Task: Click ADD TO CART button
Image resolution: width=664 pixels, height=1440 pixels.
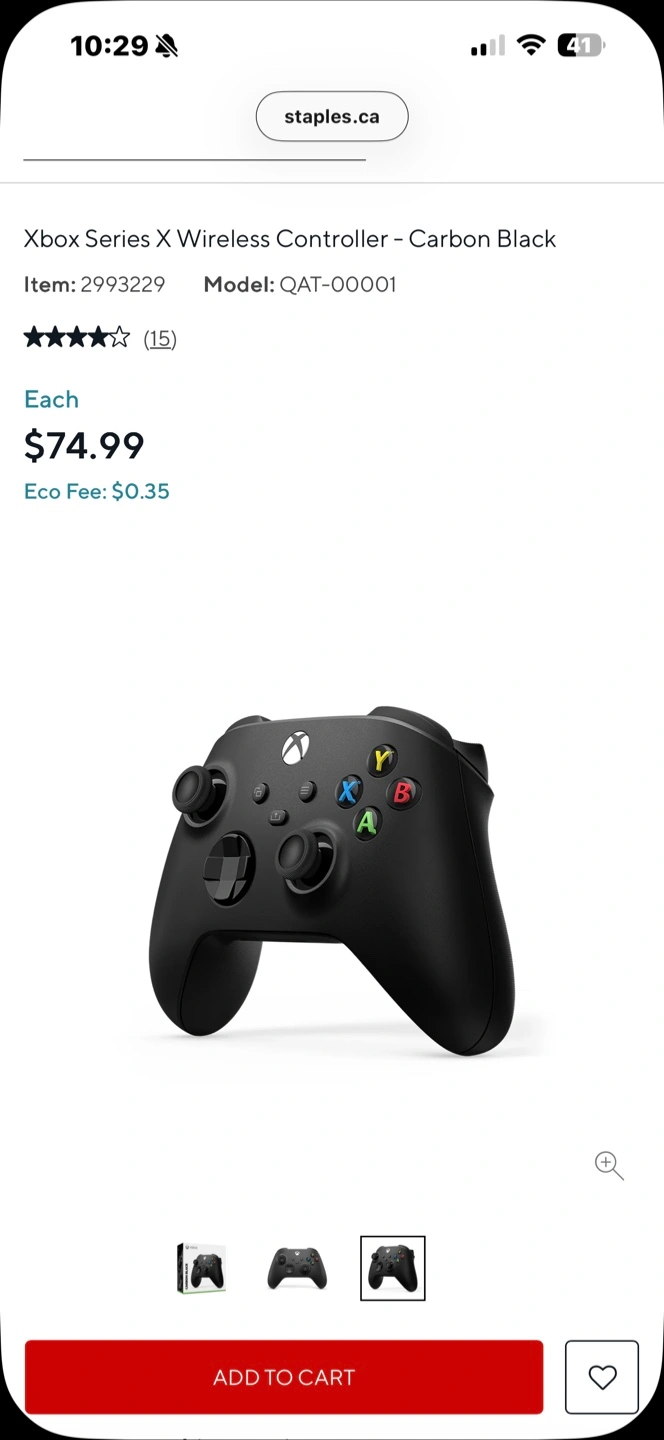Action: tap(284, 1377)
